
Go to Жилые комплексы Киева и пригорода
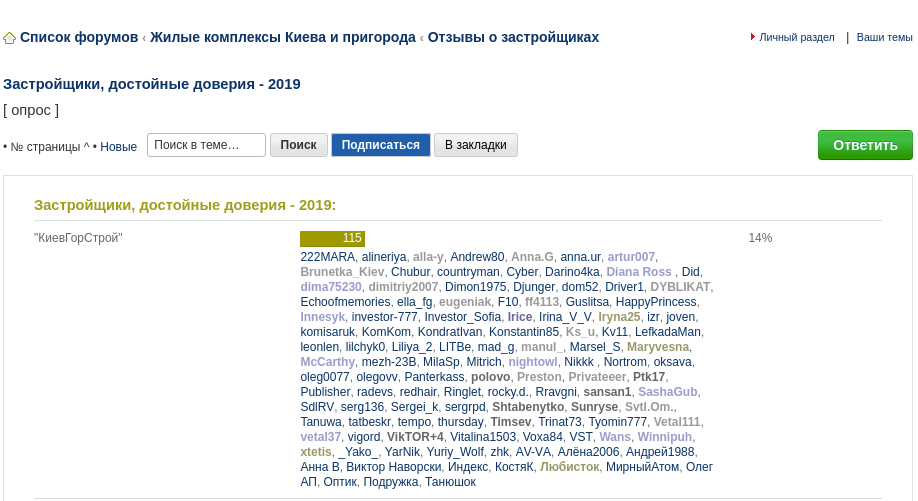(x=283, y=37)
